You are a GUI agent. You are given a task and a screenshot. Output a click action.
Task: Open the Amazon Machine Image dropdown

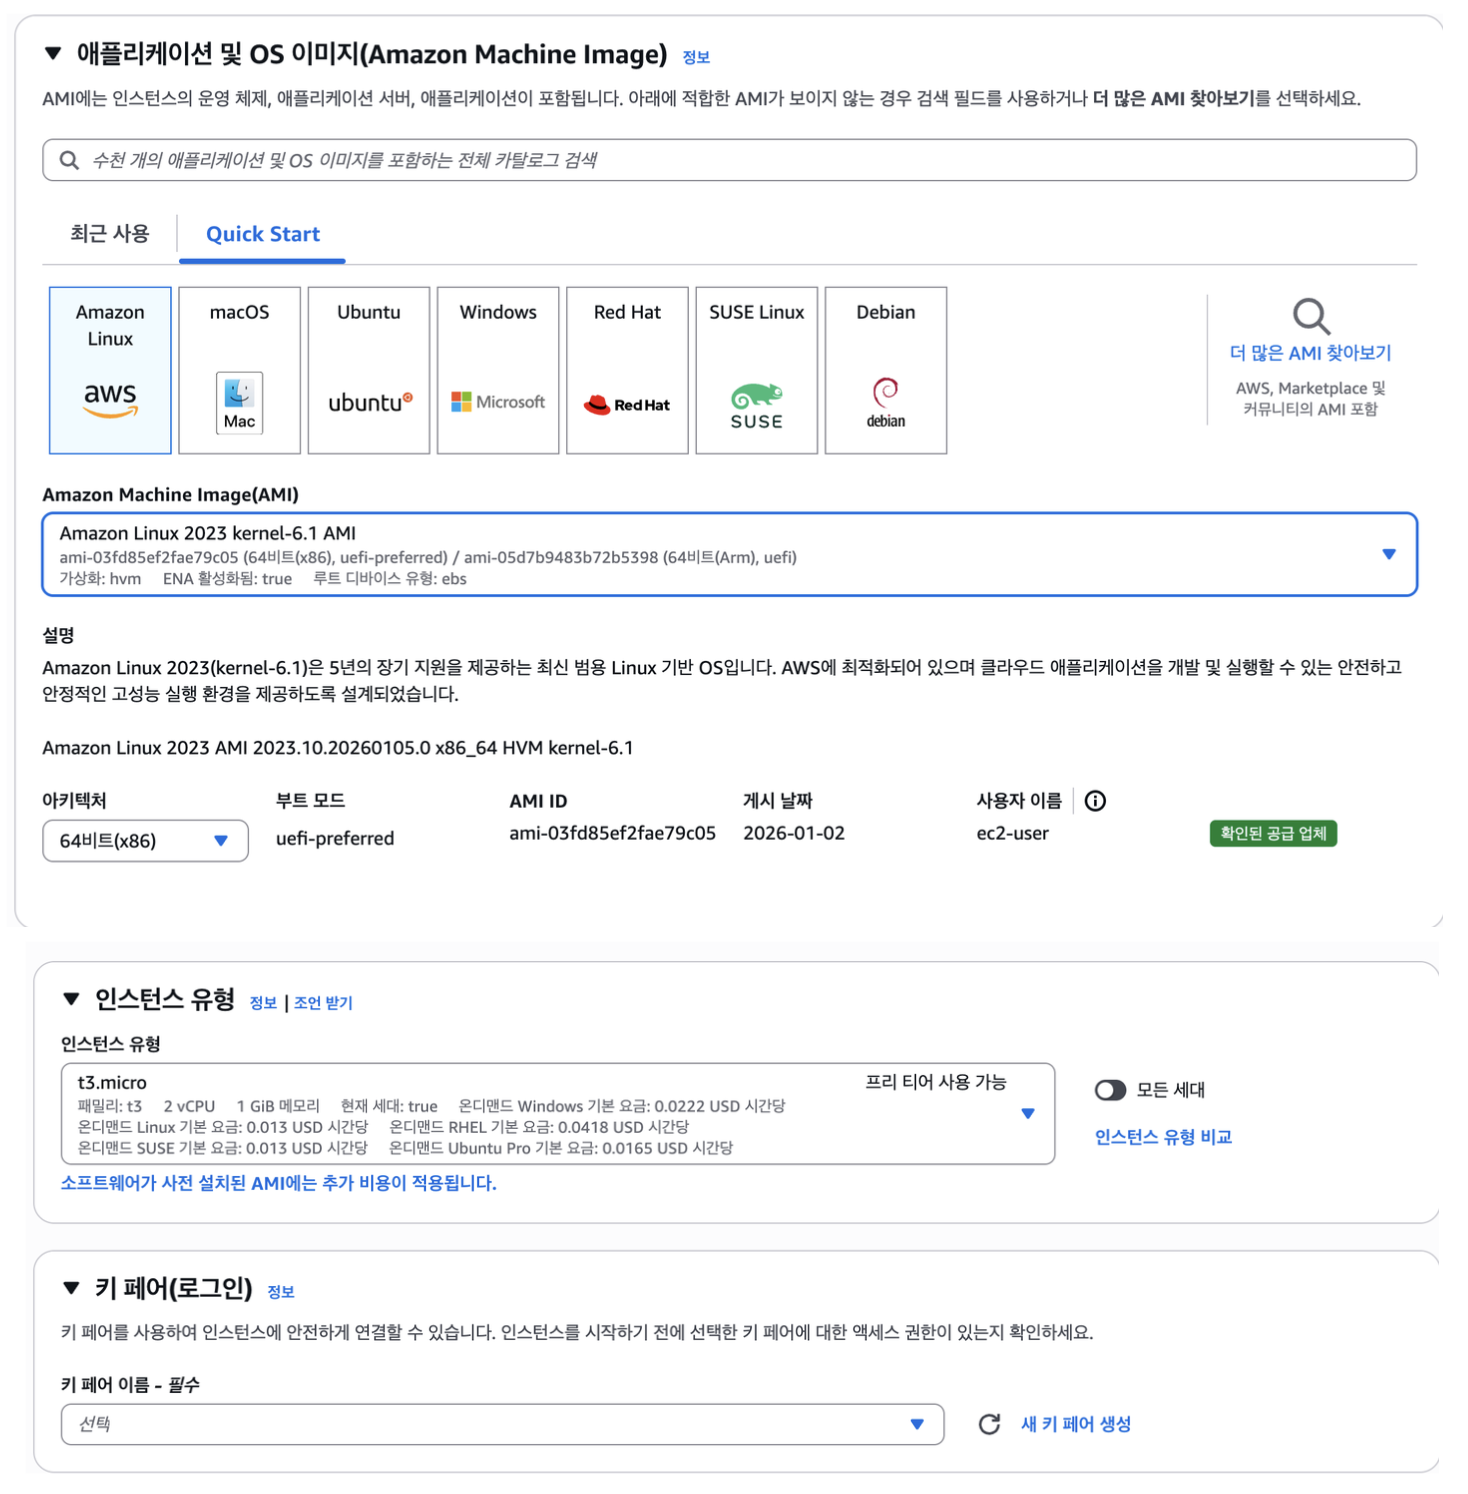729,554
